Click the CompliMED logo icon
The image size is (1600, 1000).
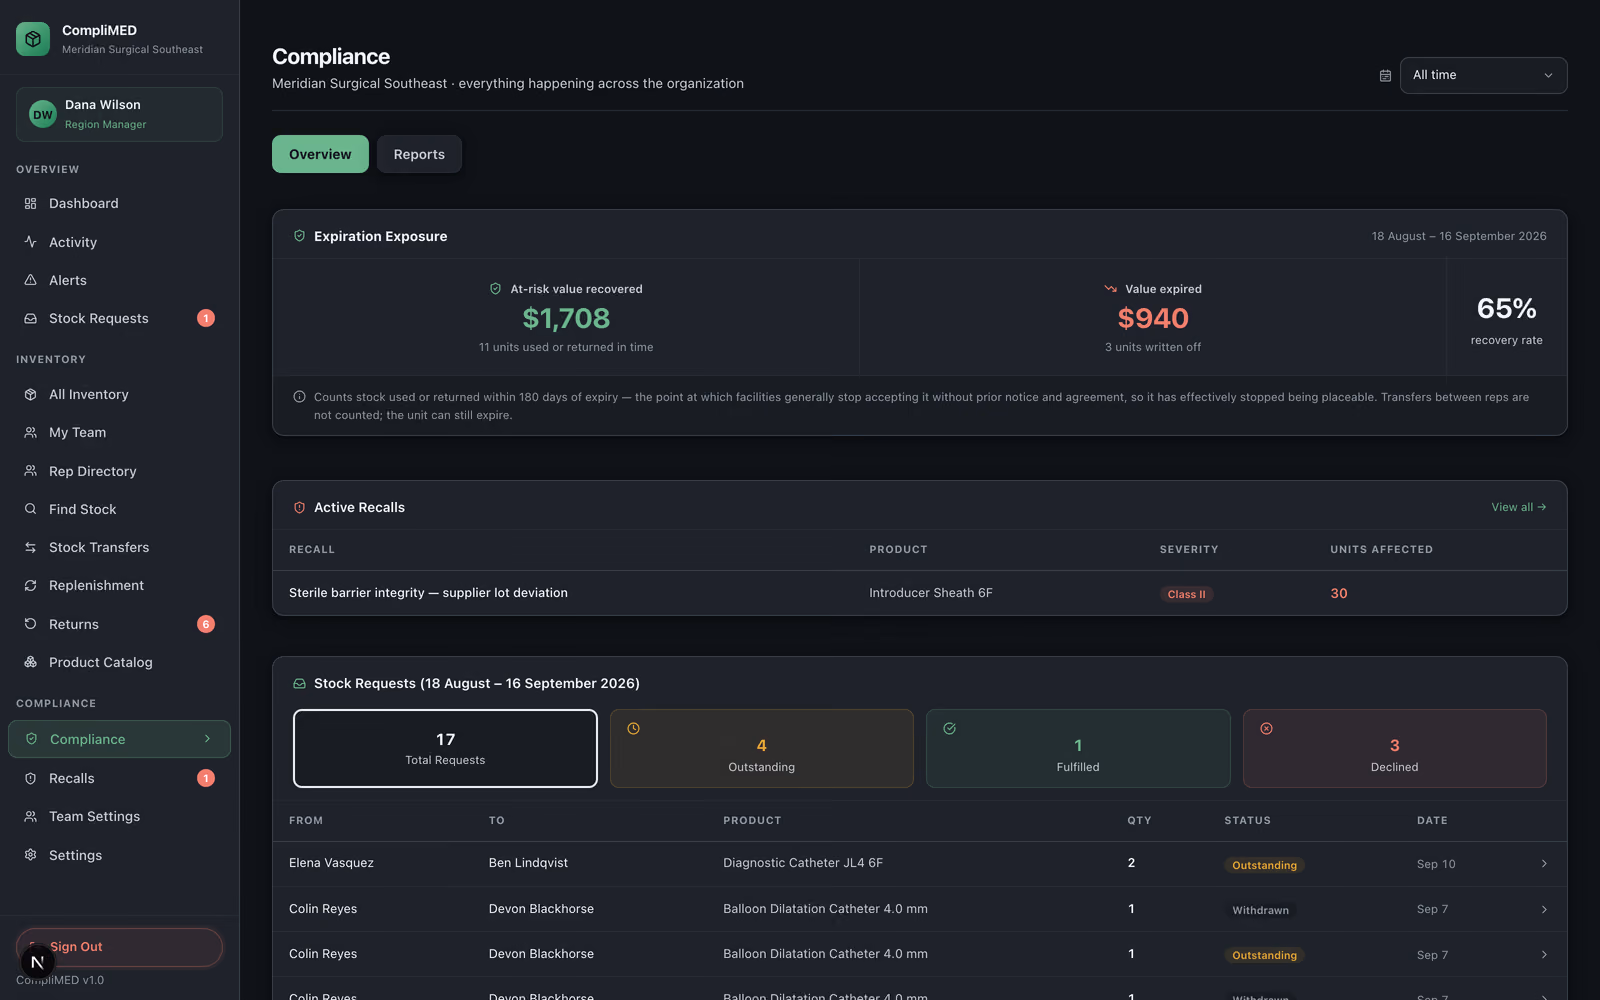[x=33, y=39]
